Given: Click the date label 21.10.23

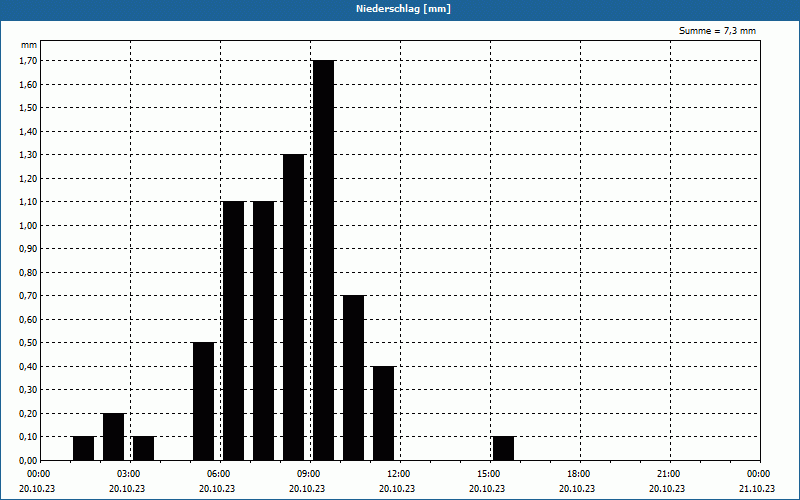Looking at the screenshot, I should (x=757, y=488).
